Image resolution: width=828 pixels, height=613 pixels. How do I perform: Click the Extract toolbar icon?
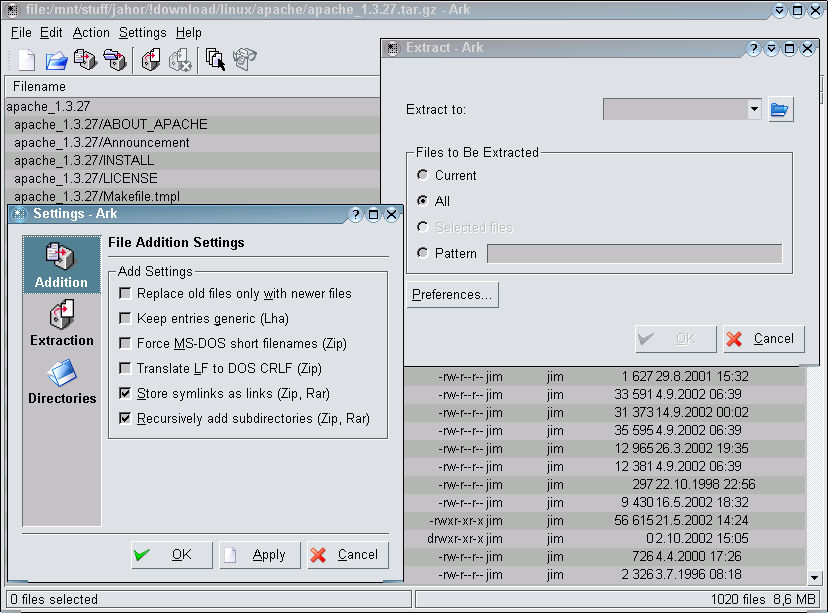coord(150,60)
